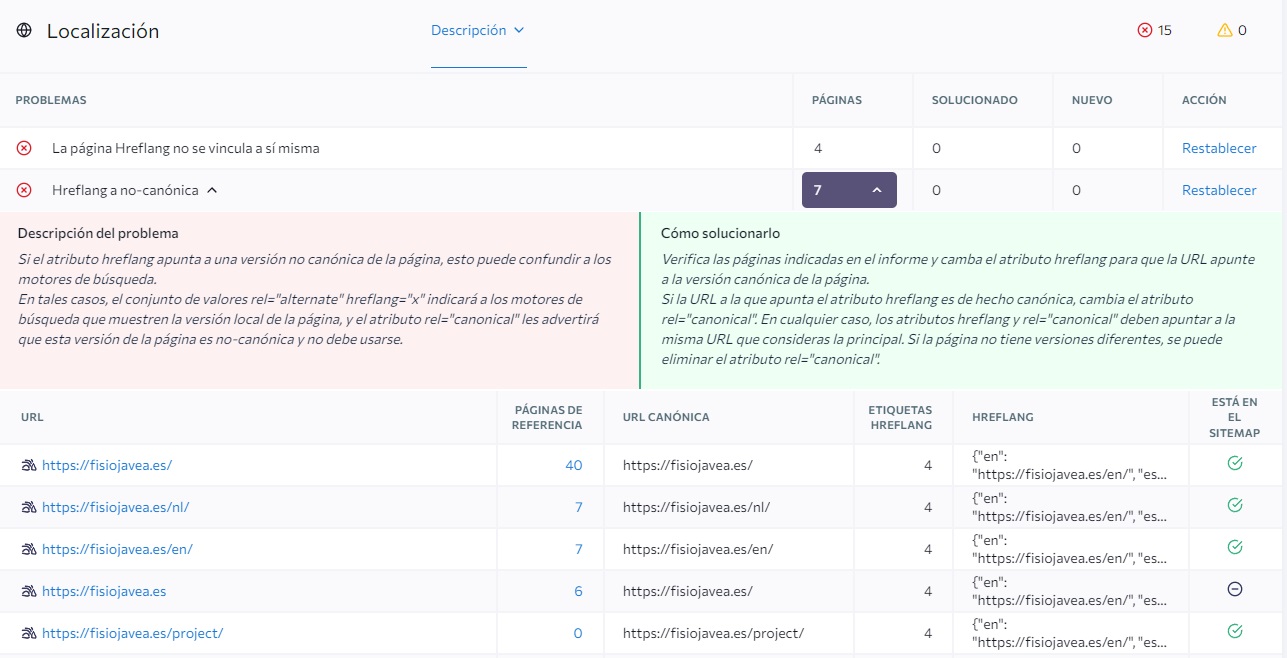Click binoculars icon for https://fisiojavea.es/ row
The height and width of the screenshot is (658, 1287).
[29, 465]
